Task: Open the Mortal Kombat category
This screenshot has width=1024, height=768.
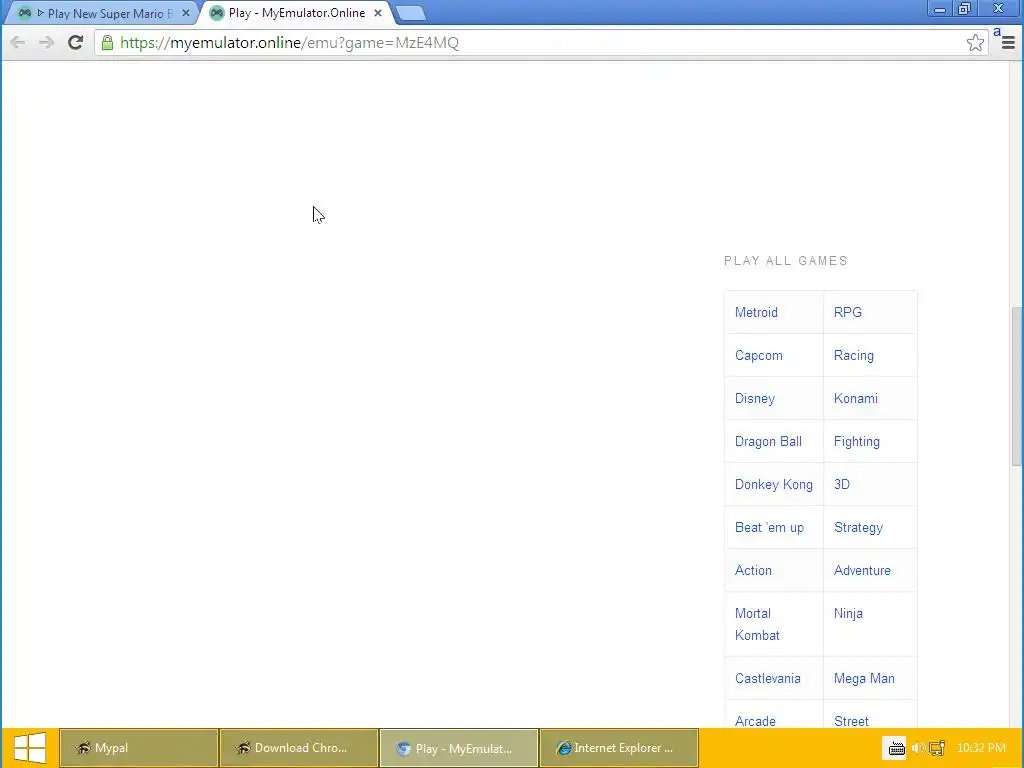Action: [x=757, y=624]
